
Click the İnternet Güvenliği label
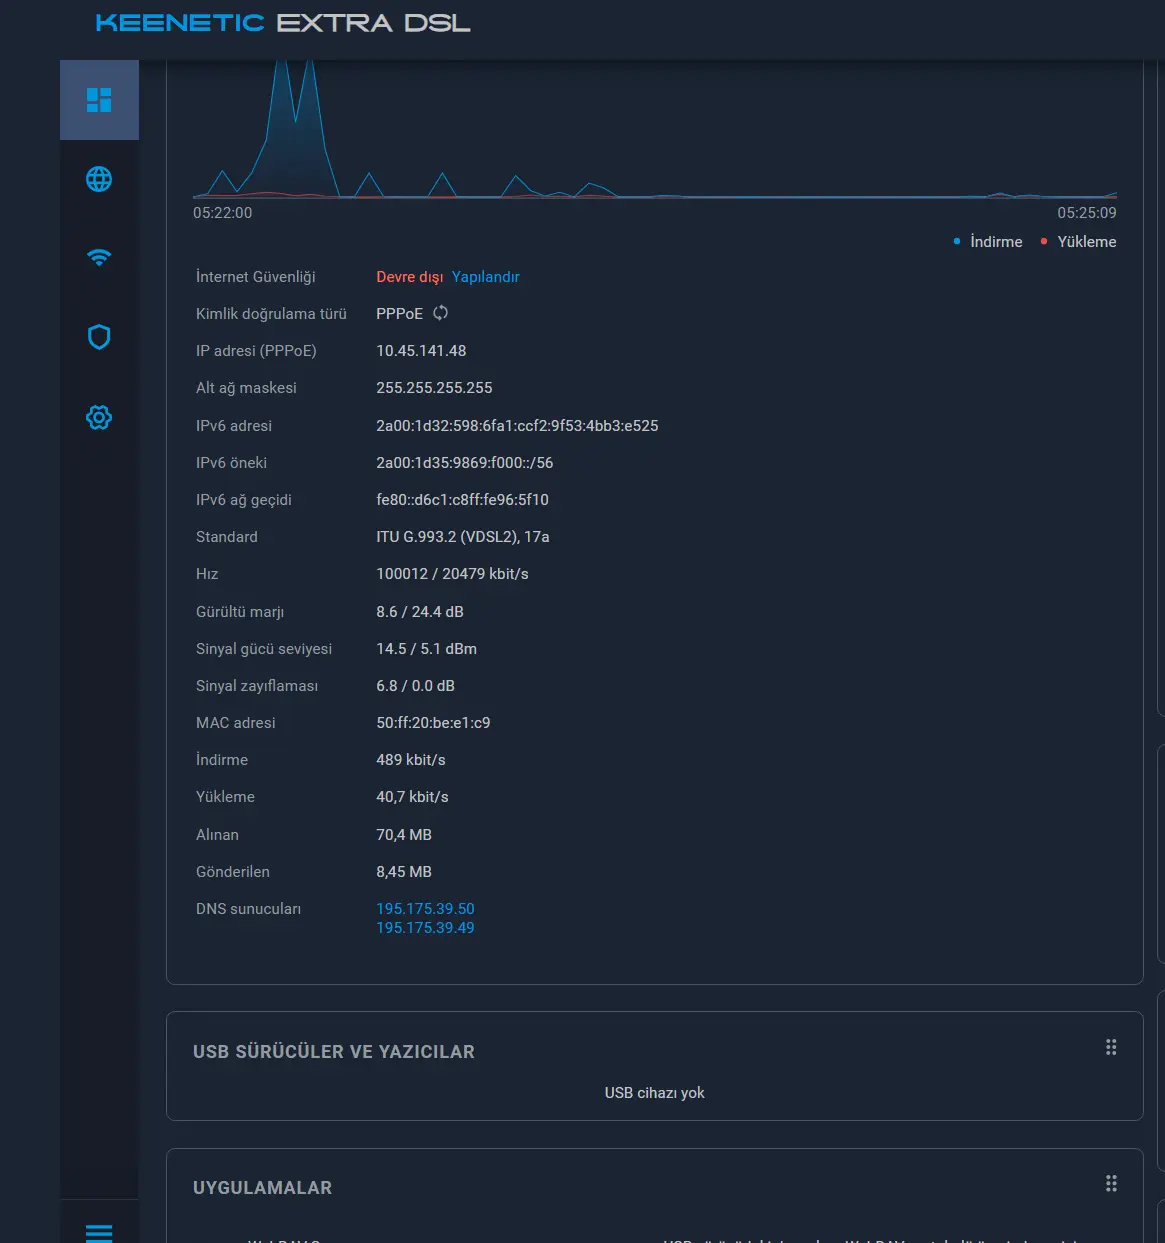coord(255,277)
